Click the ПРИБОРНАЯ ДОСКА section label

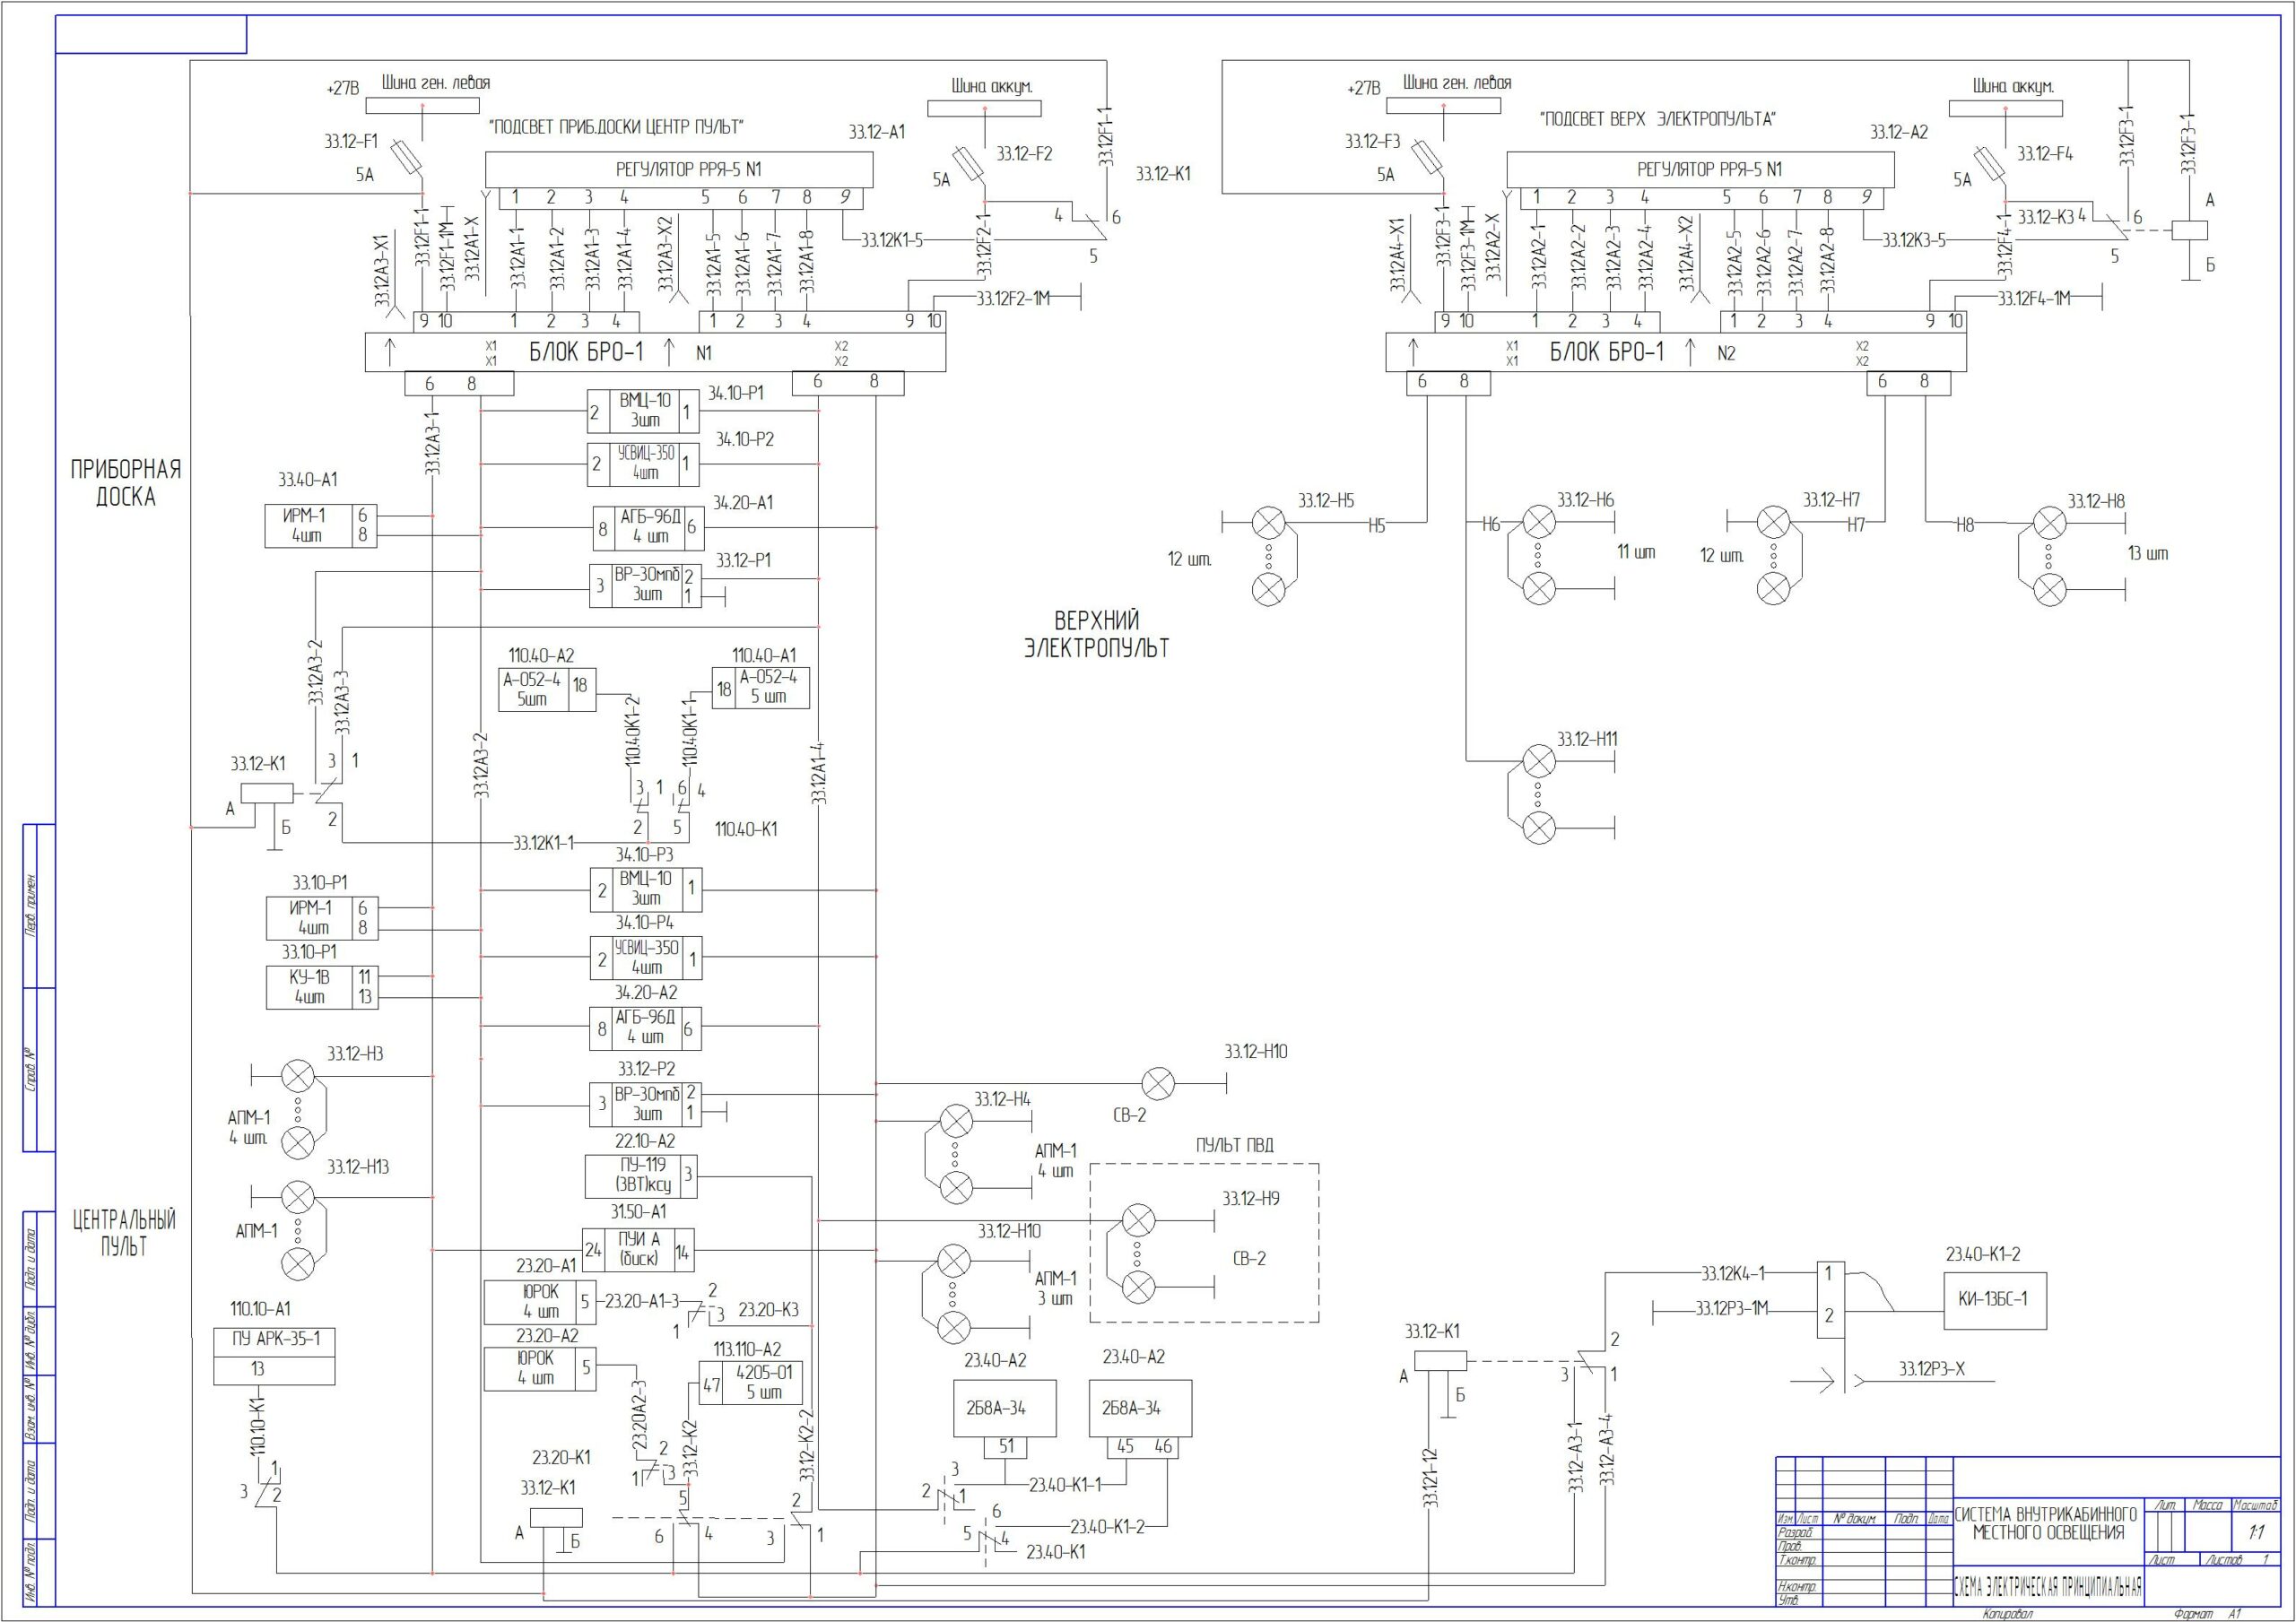[125, 483]
